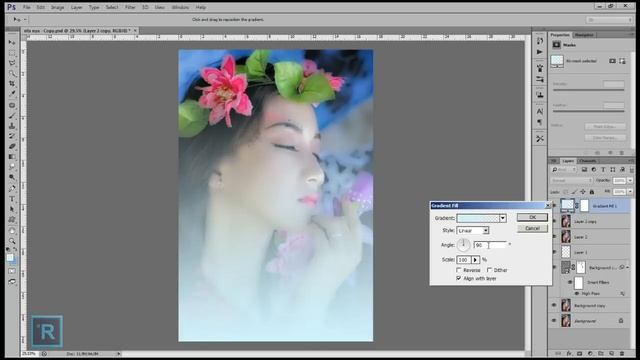Select the Eyedropper tool

(12, 94)
